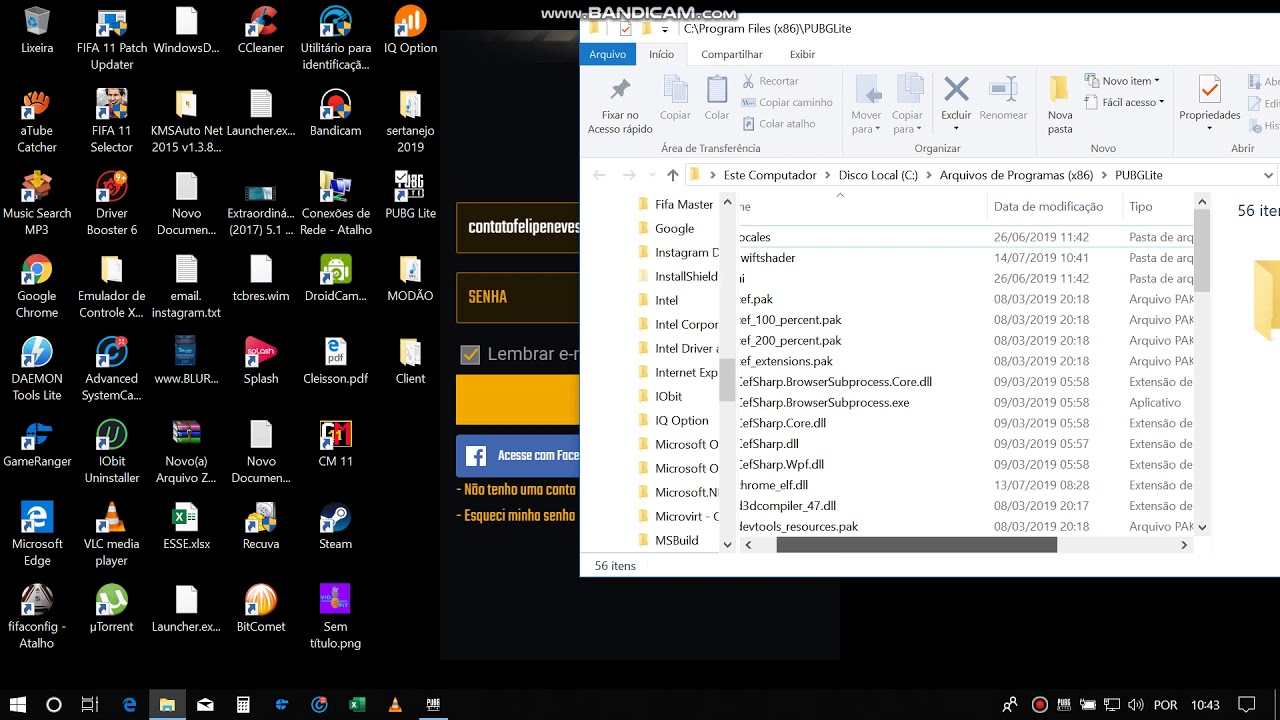The width and height of the screenshot is (1280, 720).
Task: Select the IQ Option desktop shortcut
Action: 410,30
